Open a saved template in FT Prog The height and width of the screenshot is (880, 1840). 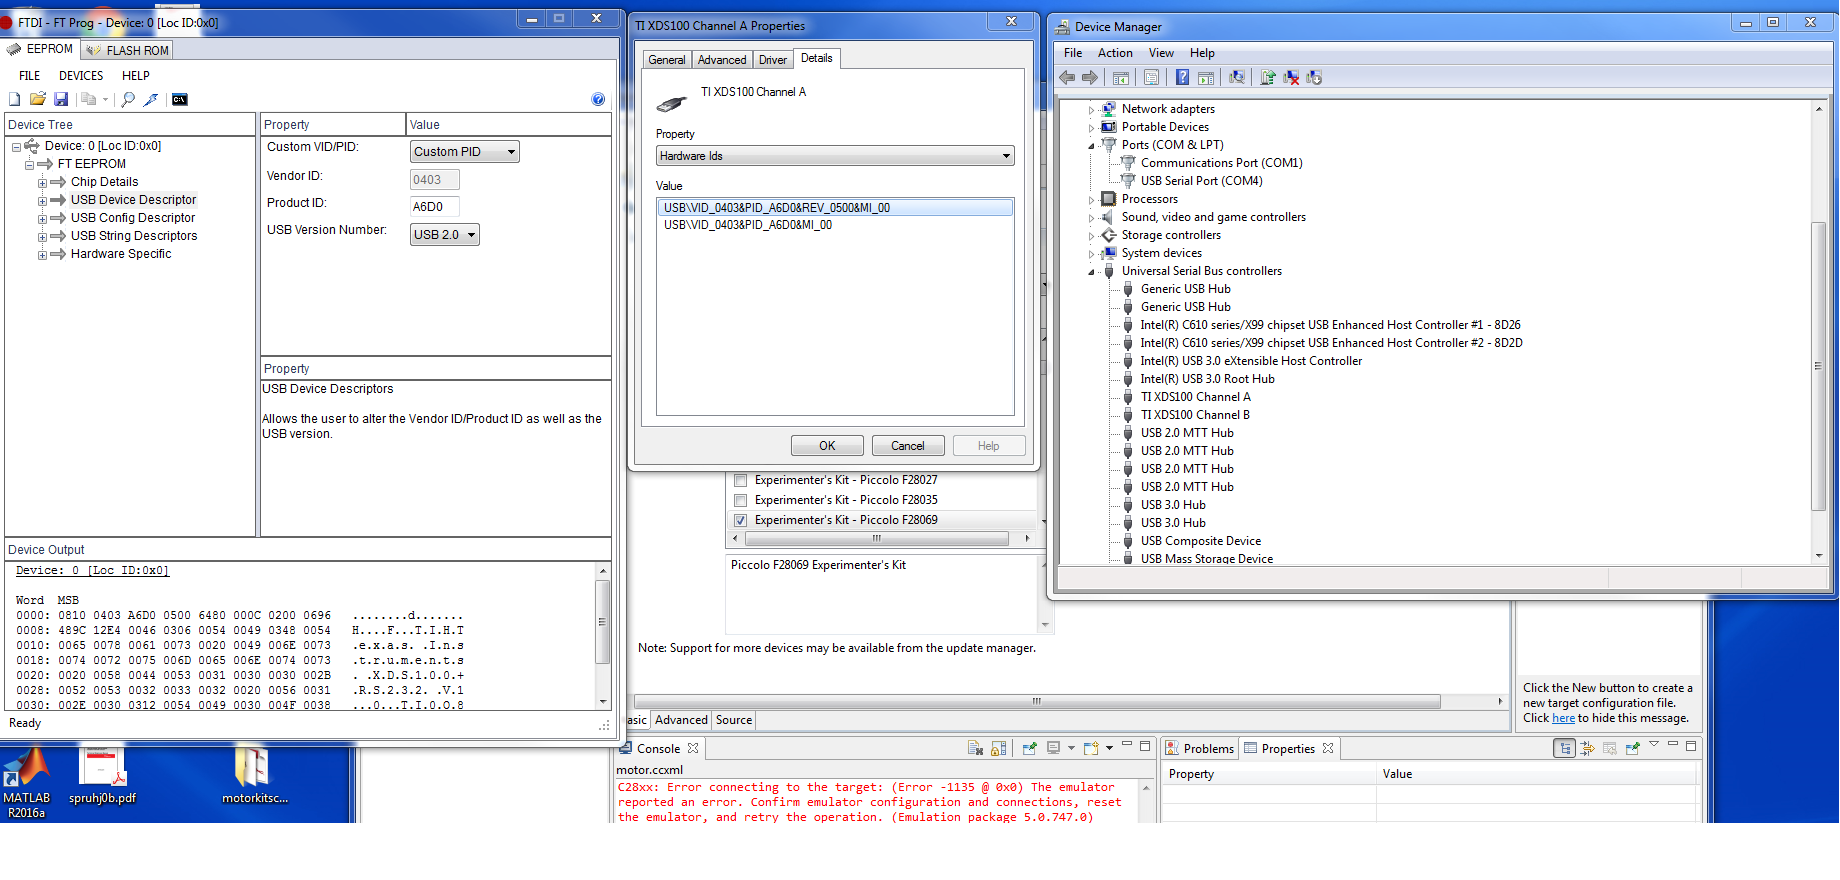(x=37, y=99)
